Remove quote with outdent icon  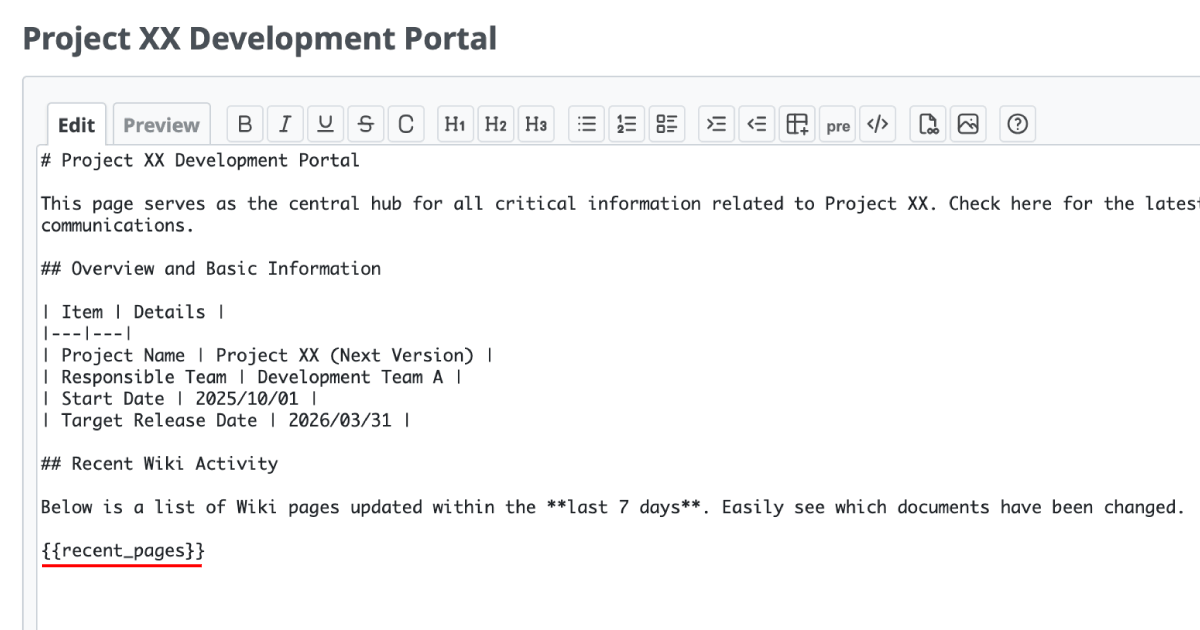coord(757,124)
